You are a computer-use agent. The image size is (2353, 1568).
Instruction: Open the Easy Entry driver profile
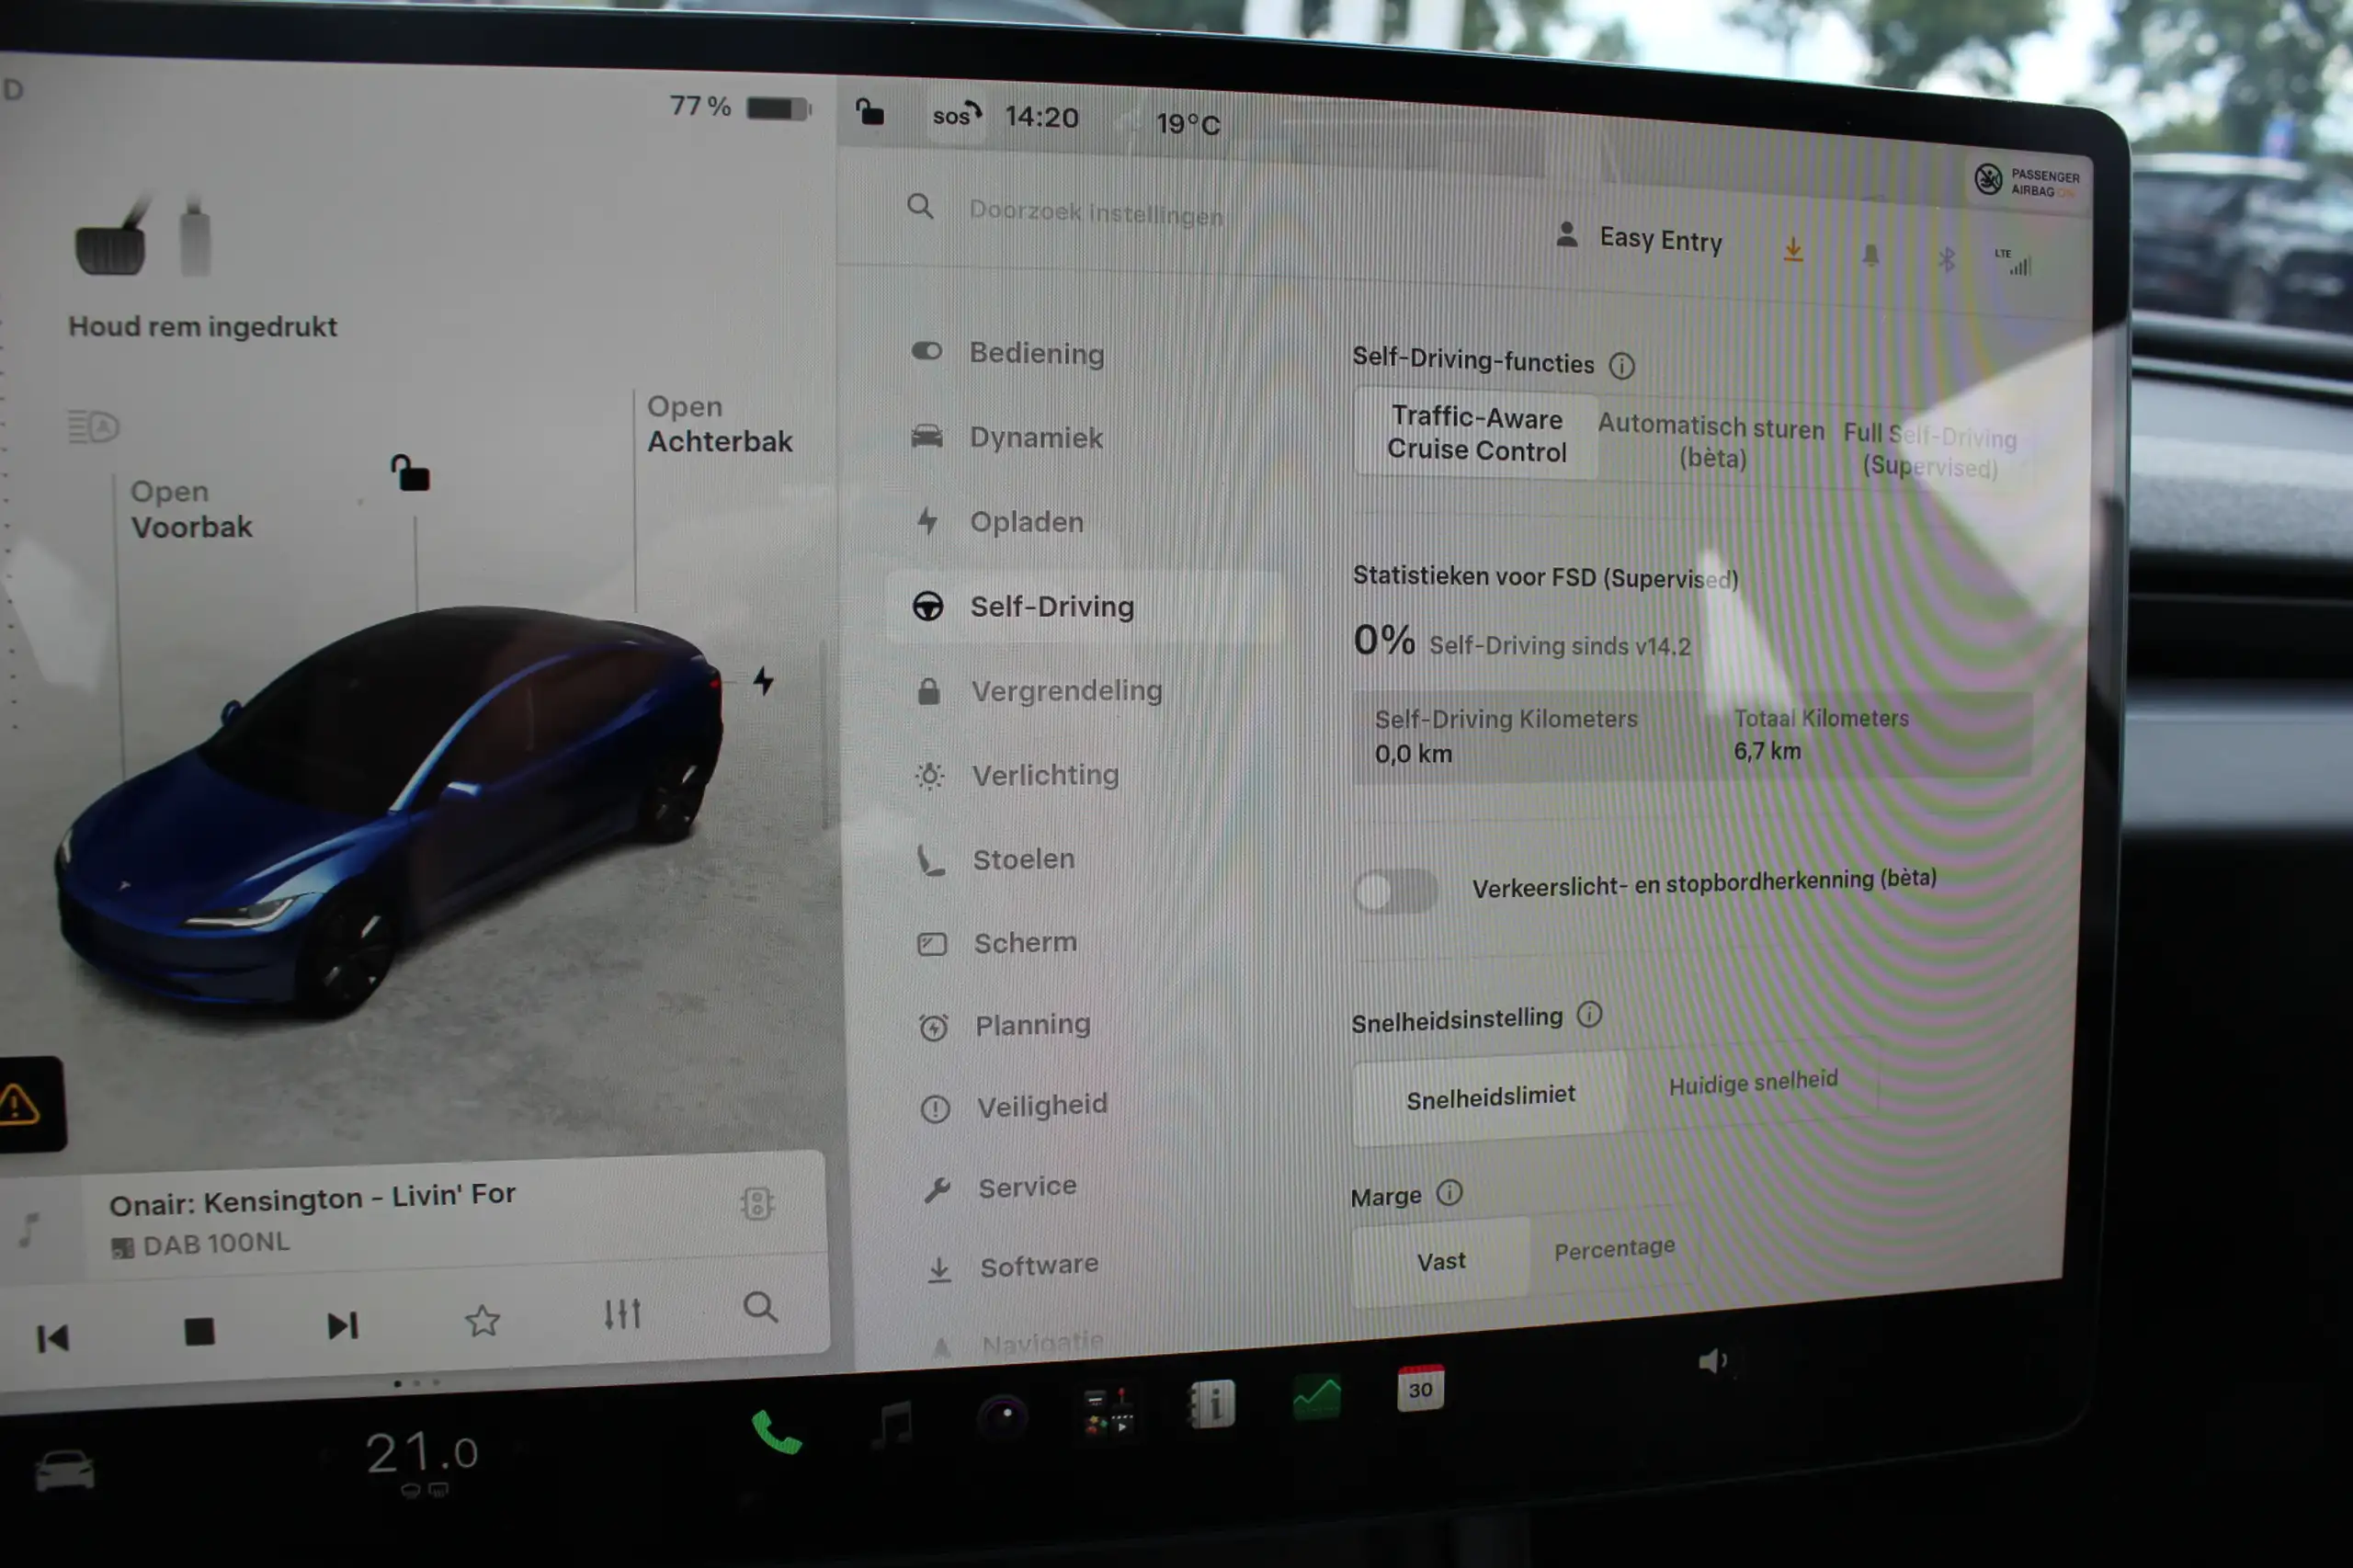(1639, 238)
